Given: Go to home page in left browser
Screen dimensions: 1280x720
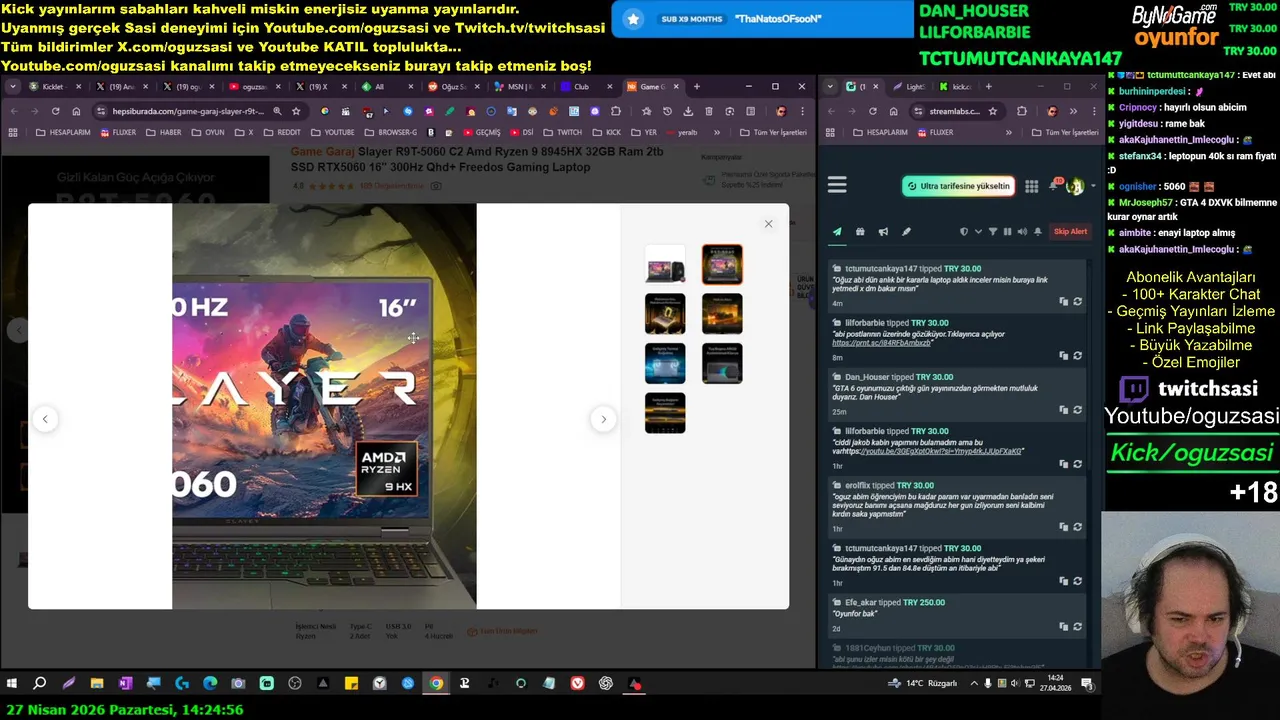Looking at the screenshot, I should click(76, 111).
